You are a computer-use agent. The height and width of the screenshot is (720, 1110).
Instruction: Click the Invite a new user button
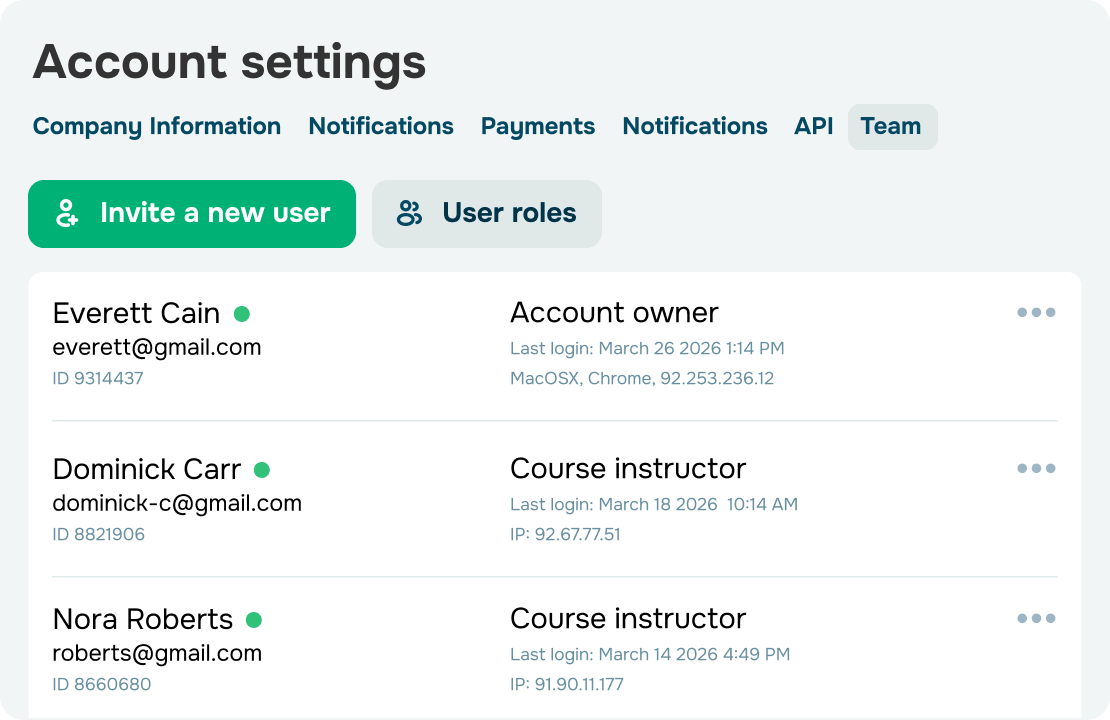point(192,212)
